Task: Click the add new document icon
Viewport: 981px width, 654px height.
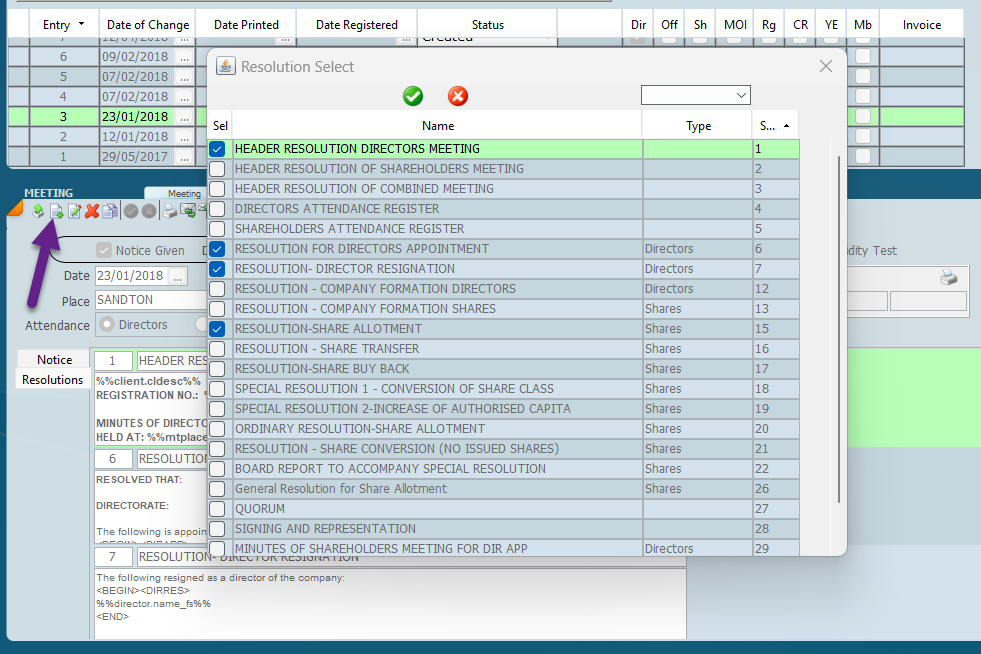Action: pyautogui.click(x=57, y=211)
